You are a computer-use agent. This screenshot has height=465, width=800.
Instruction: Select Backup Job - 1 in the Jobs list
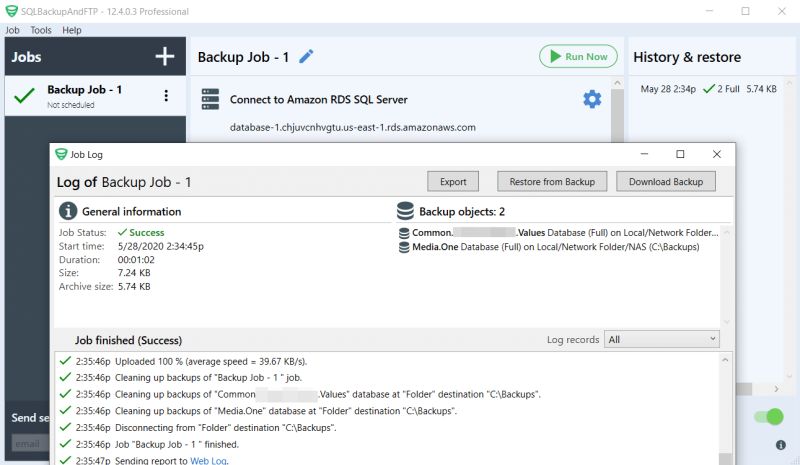click(x=95, y=96)
